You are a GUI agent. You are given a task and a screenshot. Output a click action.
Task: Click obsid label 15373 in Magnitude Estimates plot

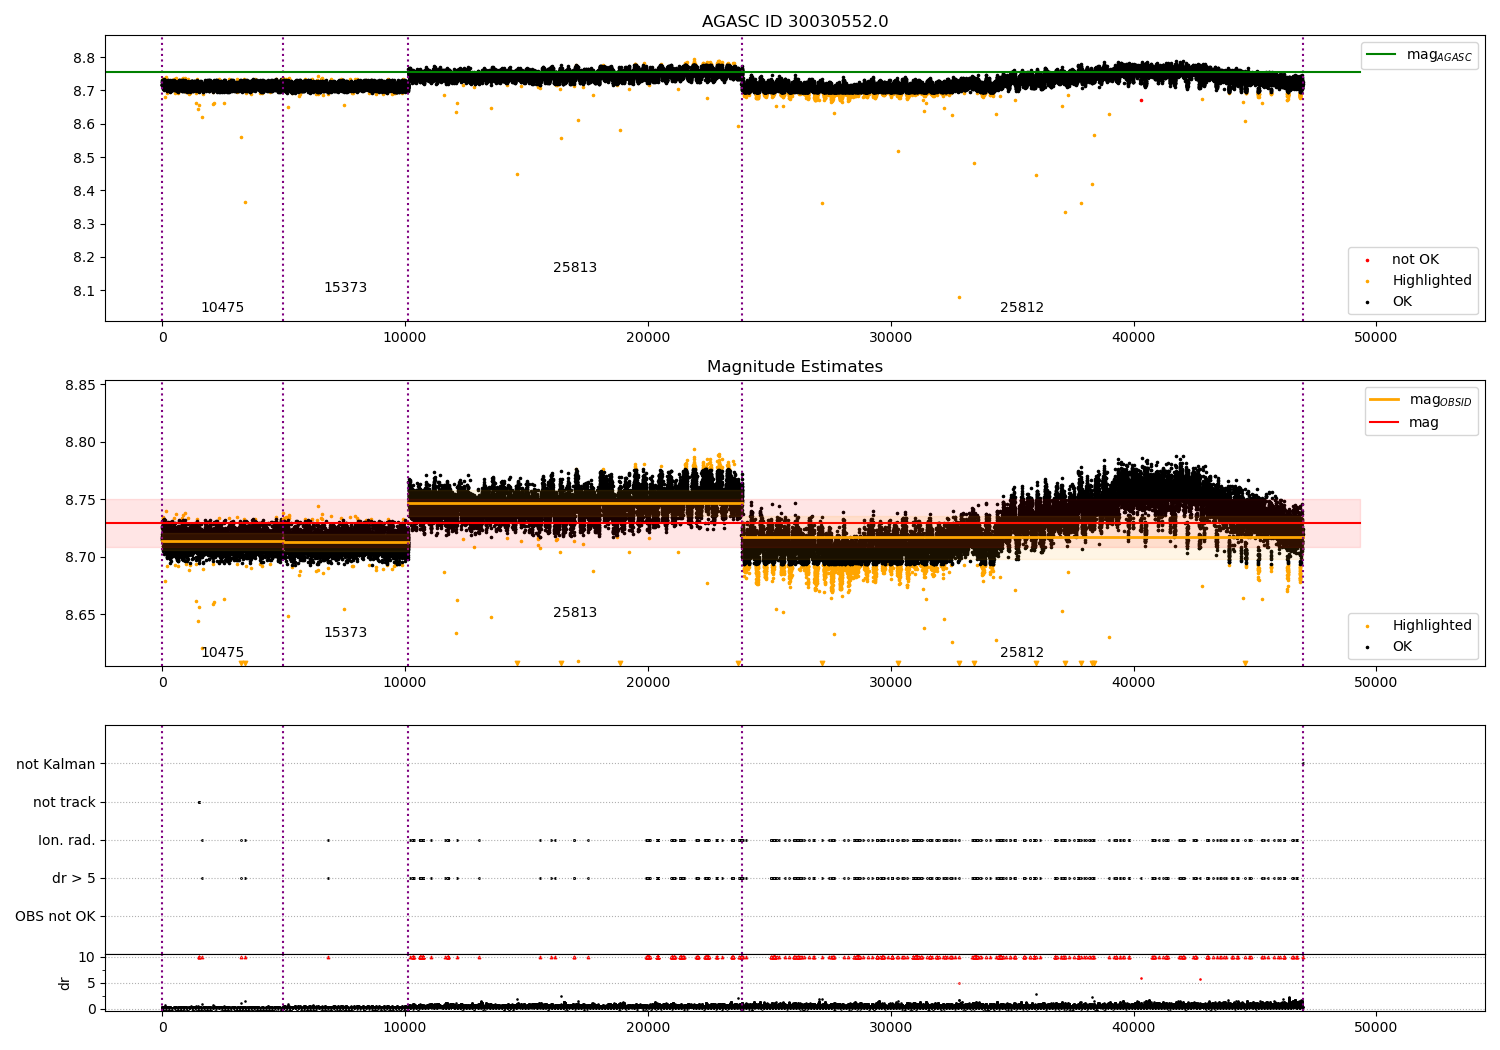point(345,633)
